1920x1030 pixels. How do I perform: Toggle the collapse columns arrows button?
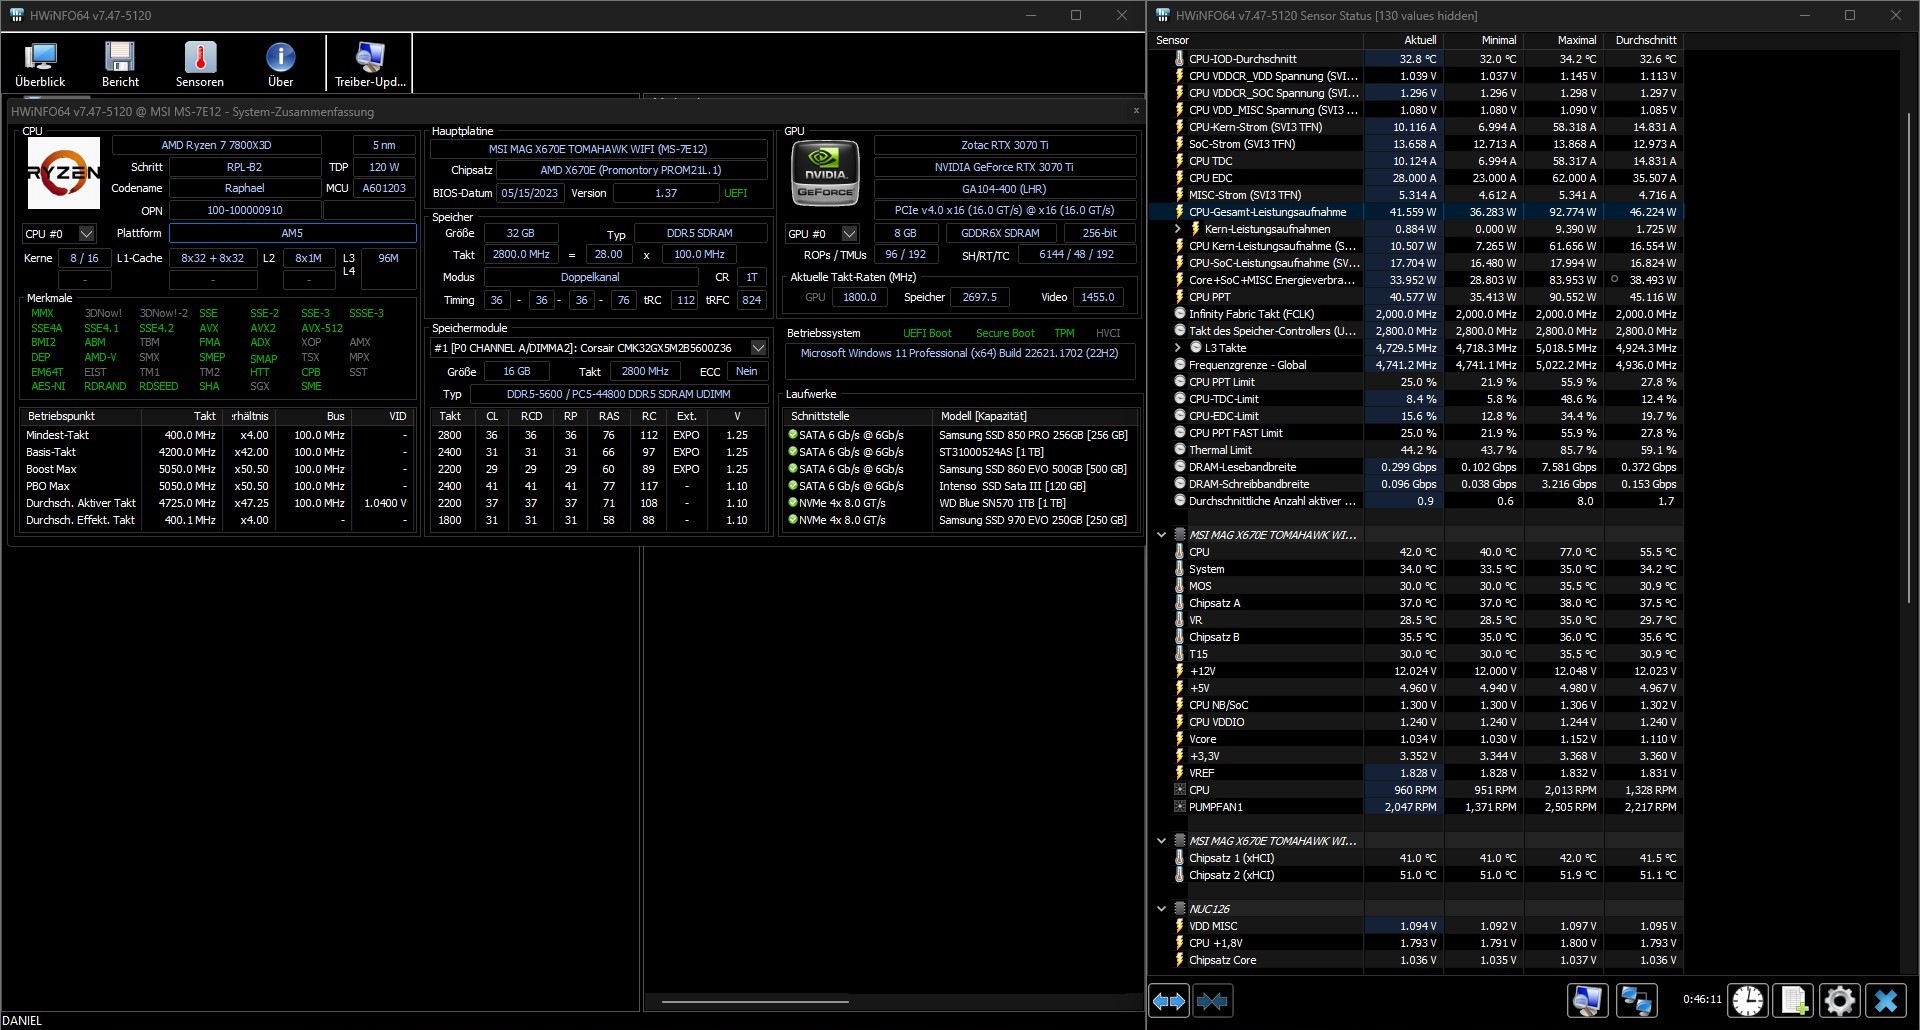click(1212, 1001)
